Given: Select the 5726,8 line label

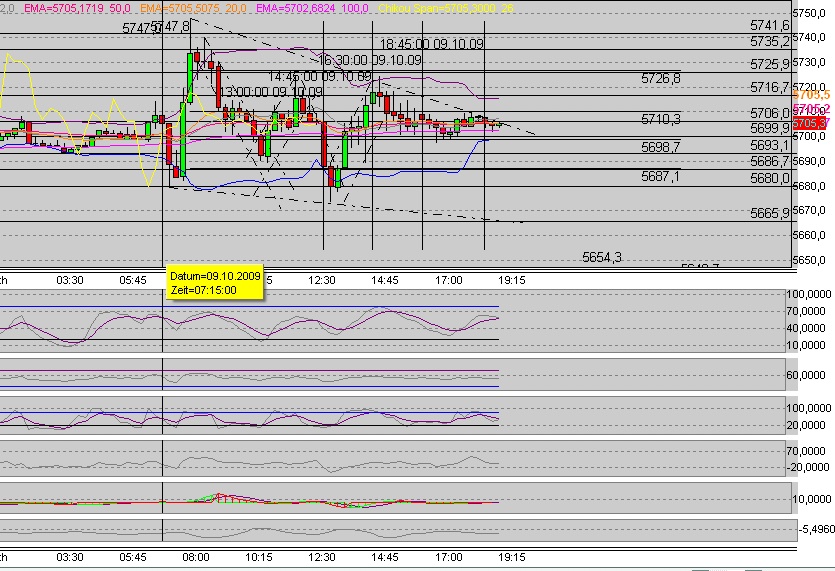Looking at the screenshot, I should pos(660,78).
